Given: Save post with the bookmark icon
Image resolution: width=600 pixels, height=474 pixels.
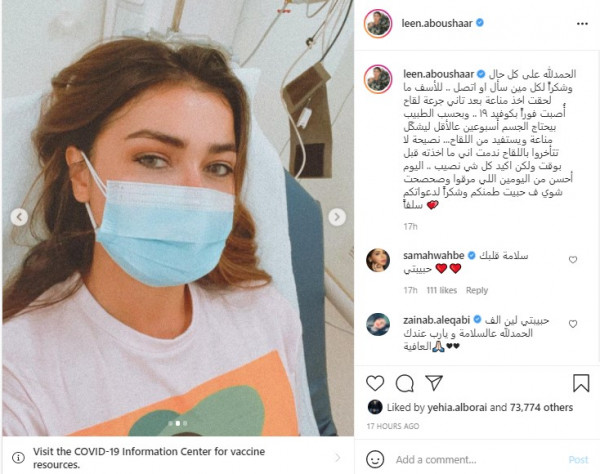Looking at the screenshot, I should pos(581,383).
